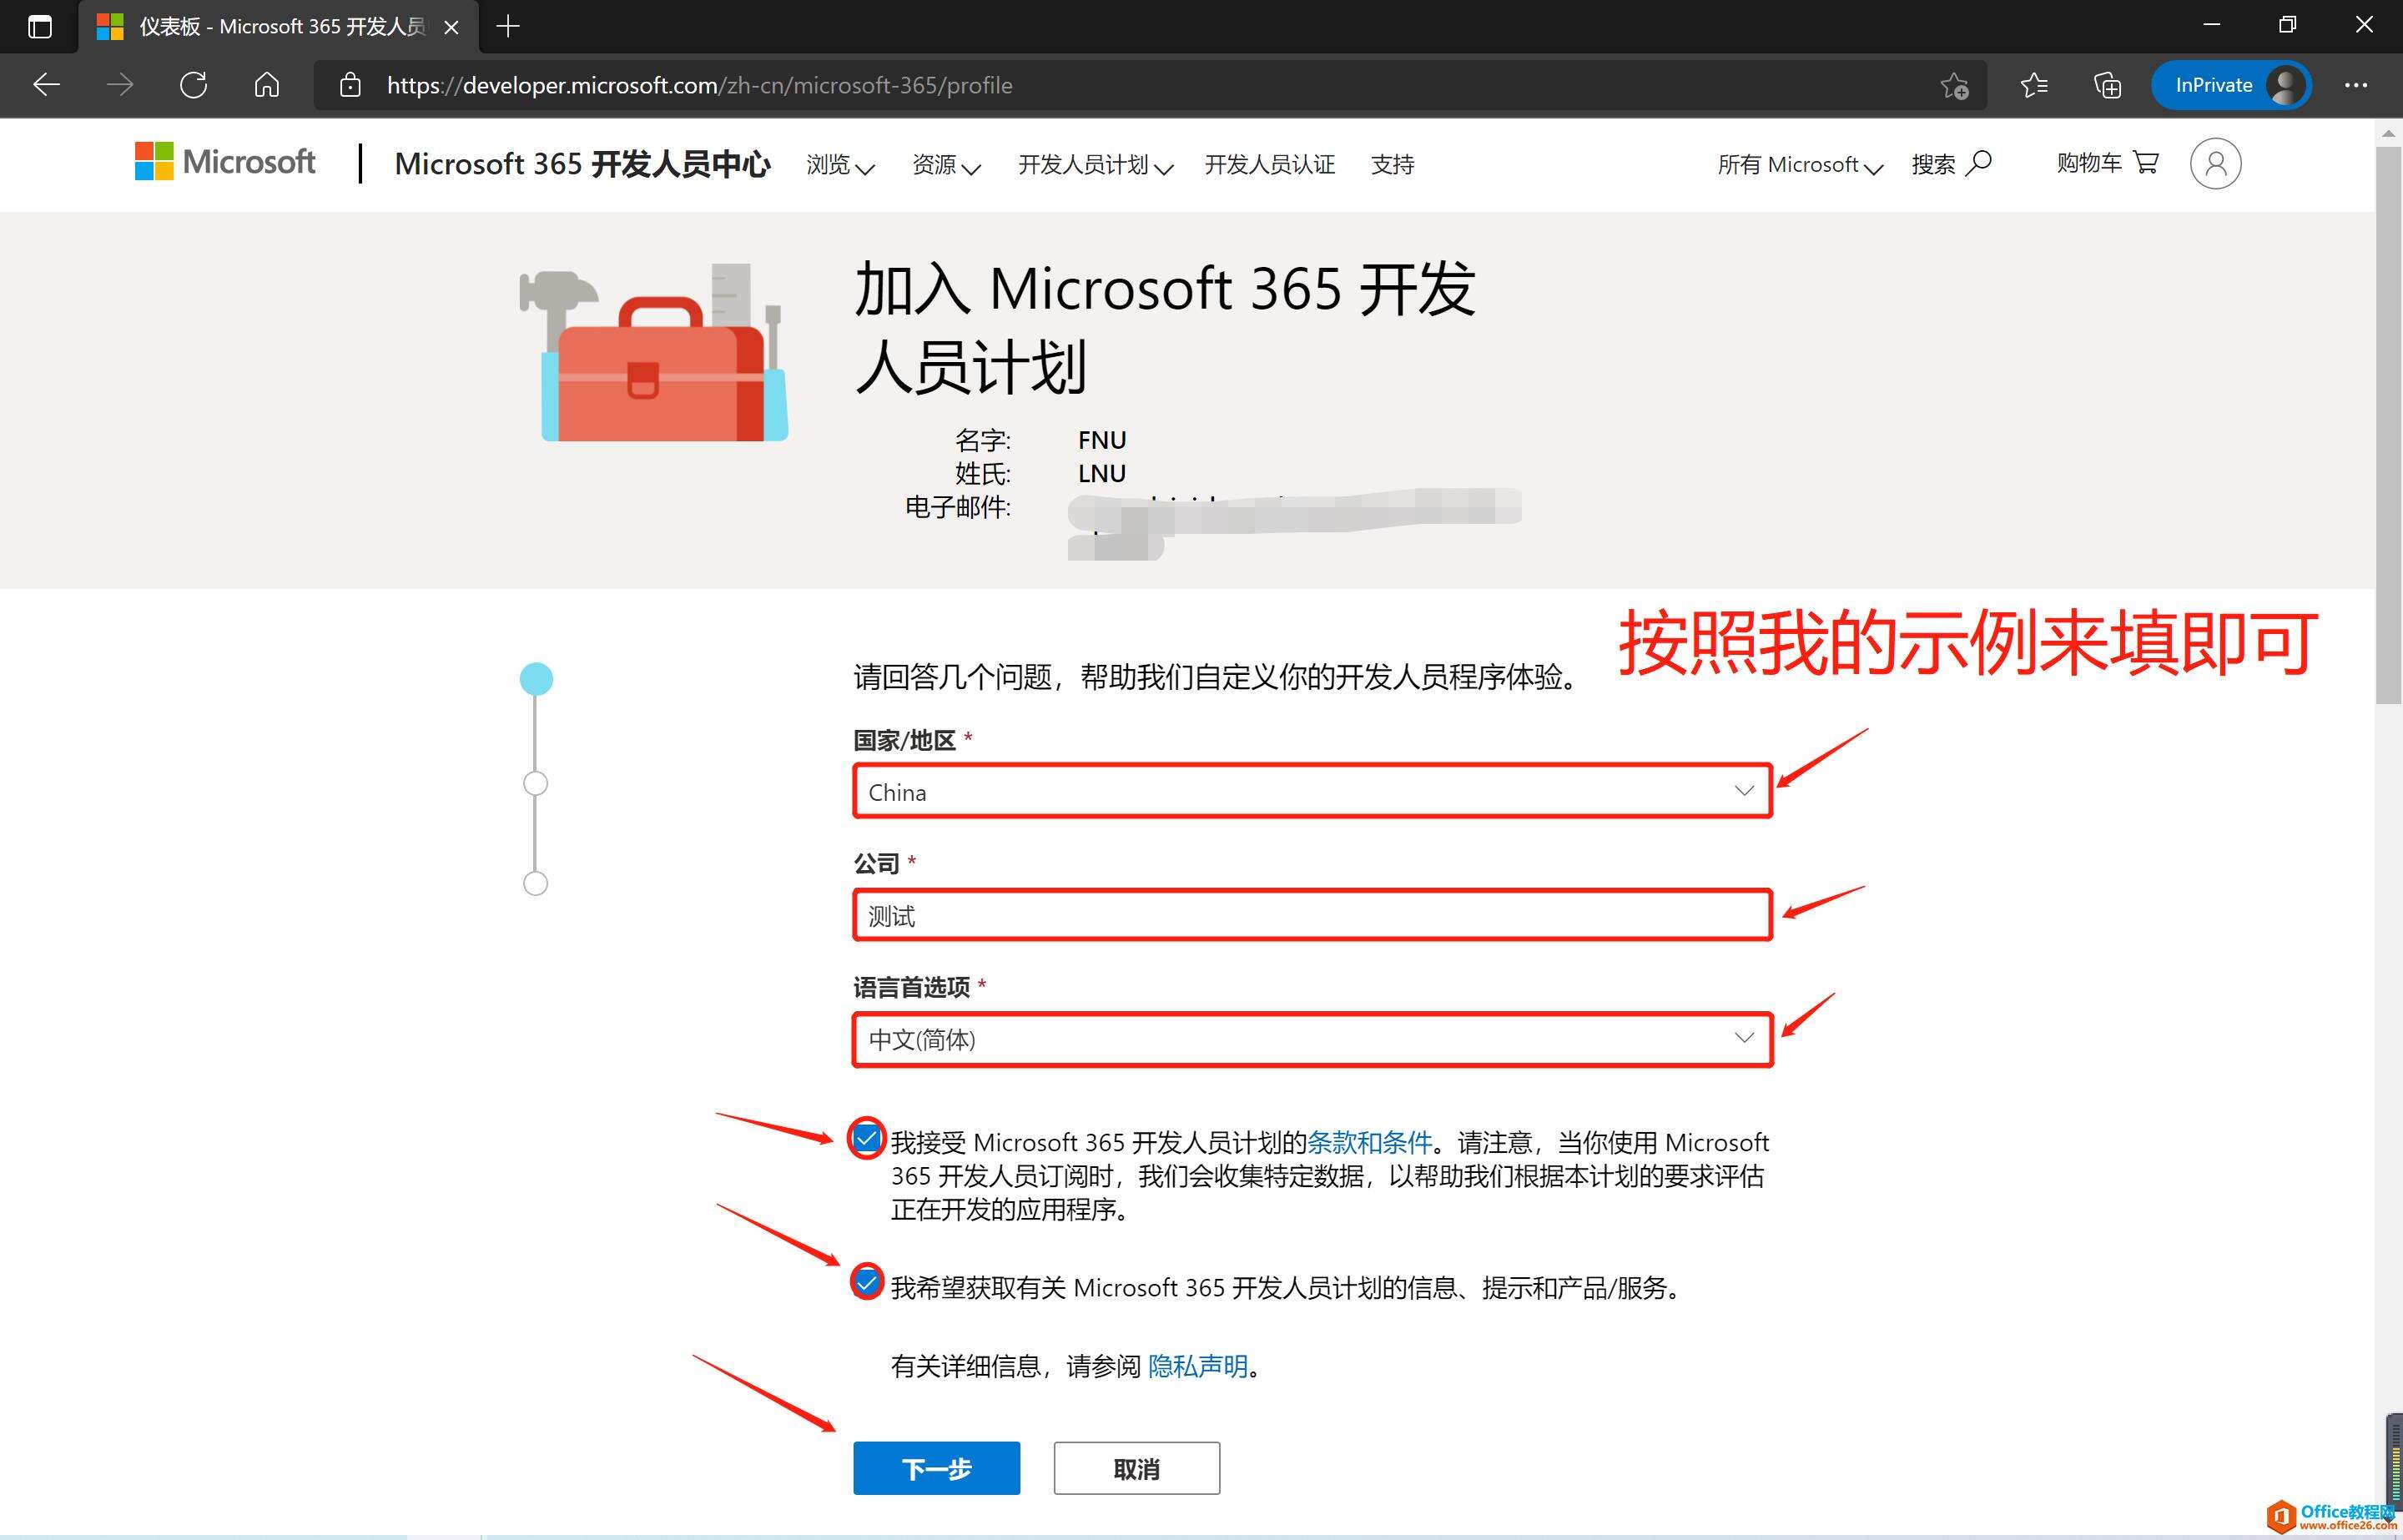2403x1540 pixels.
Task: Open the Collections icon
Action: pos(2107,85)
